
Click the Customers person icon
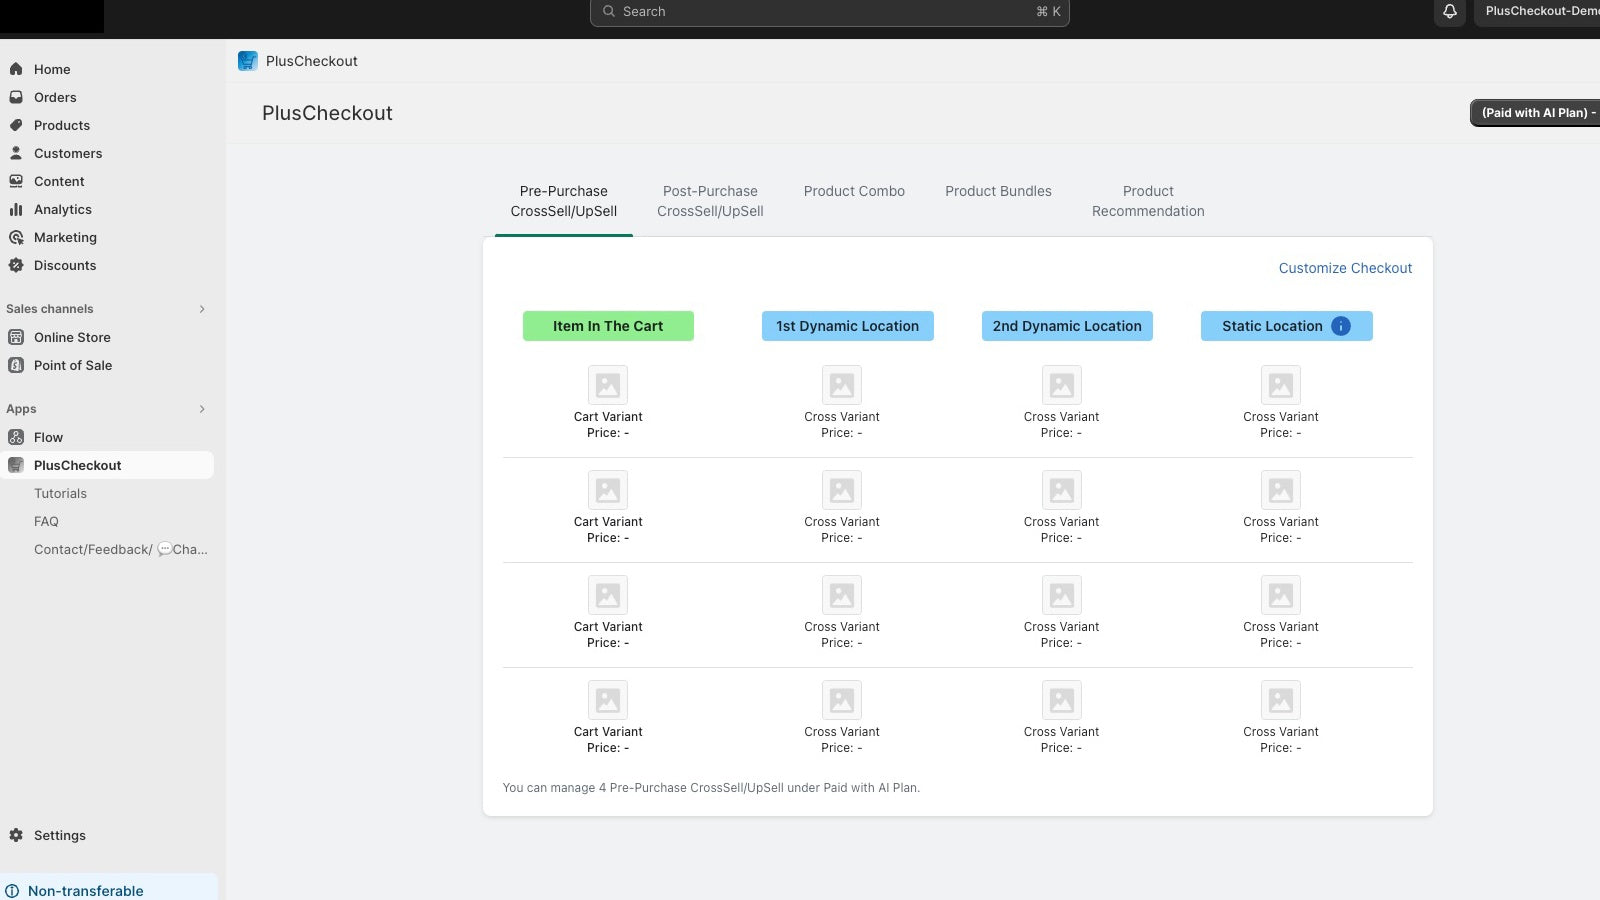[x=16, y=153]
